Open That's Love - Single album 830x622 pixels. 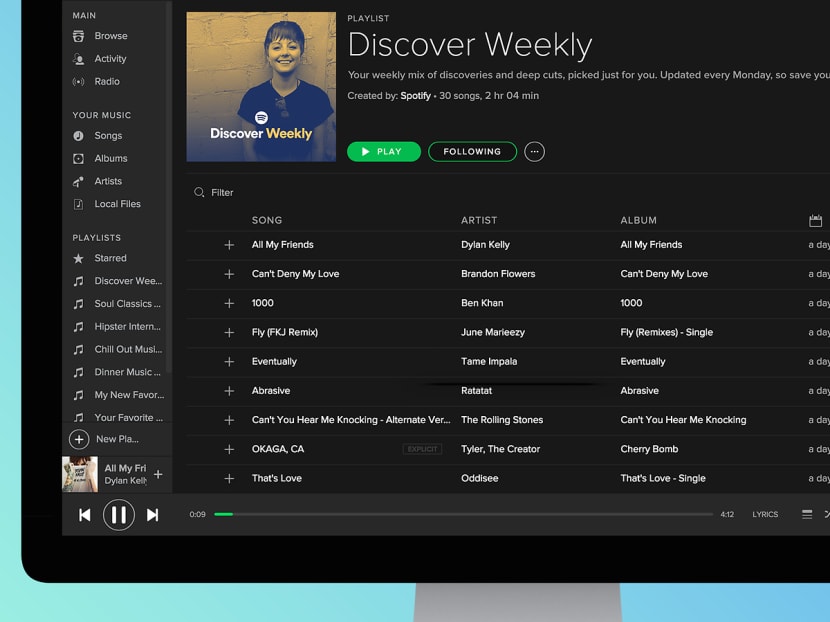[x=663, y=478]
